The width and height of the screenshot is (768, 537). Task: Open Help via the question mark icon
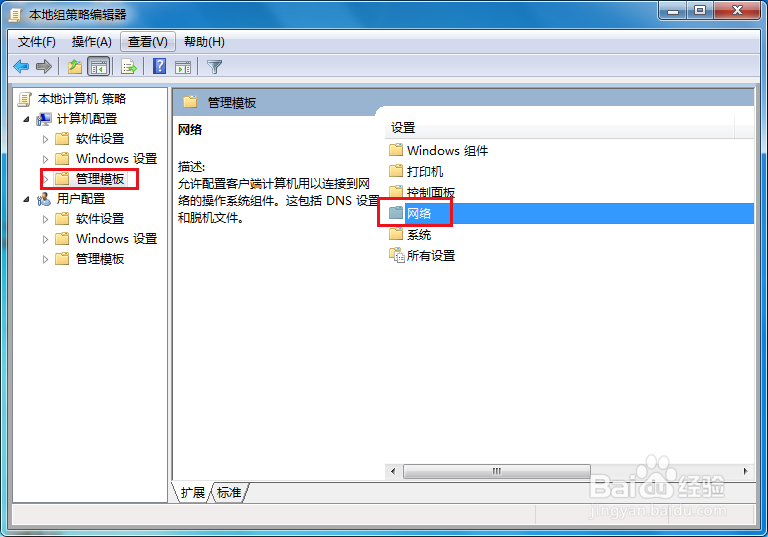(159, 66)
